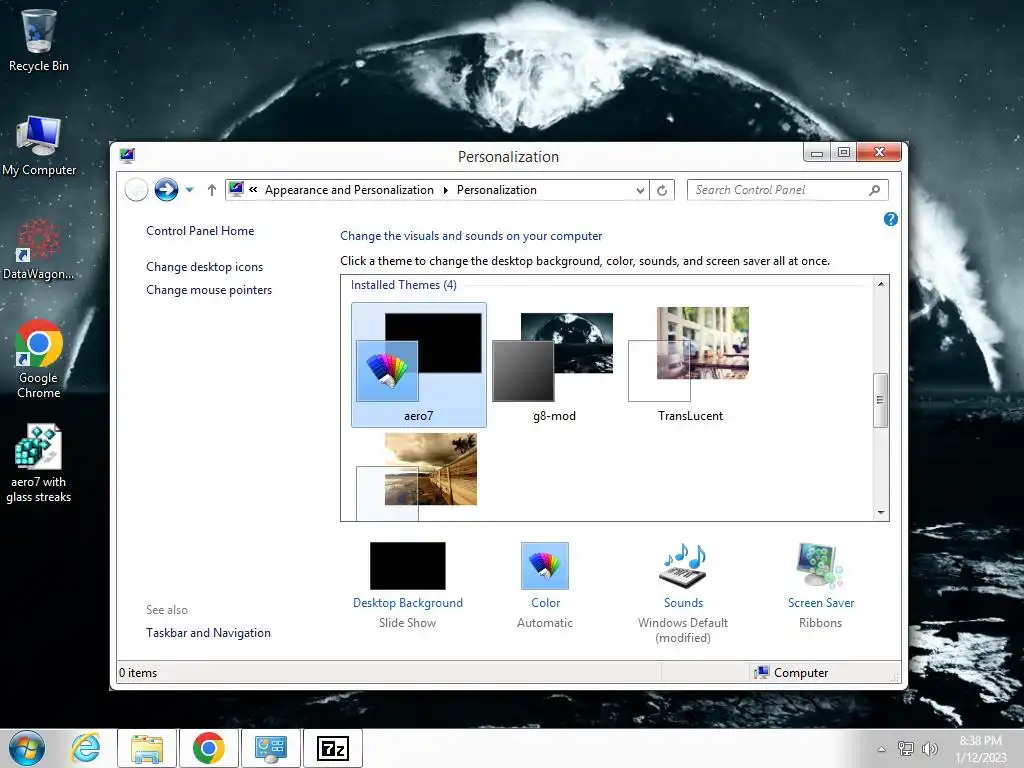This screenshot has height=768, width=1024.
Task: Click the disabled Back navigation button
Action: pyautogui.click(x=136, y=190)
